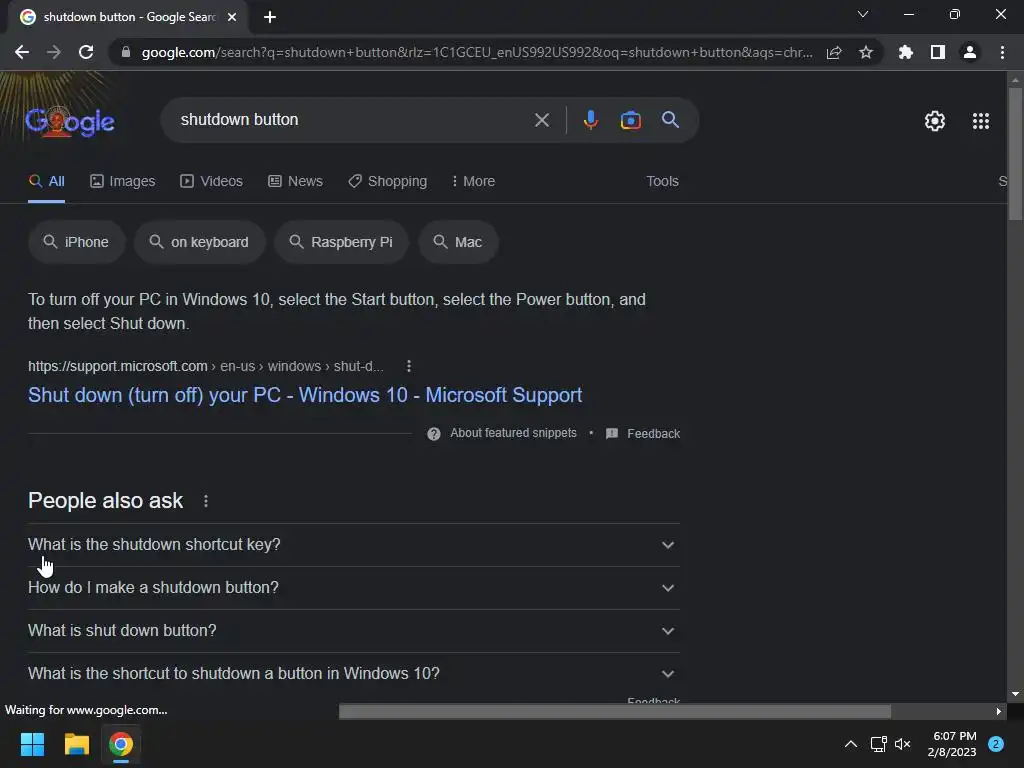Image resolution: width=1024 pixels, height=768 pixels.
Task: Click Chrome icon in taskbar
Action: pos(121,744)
